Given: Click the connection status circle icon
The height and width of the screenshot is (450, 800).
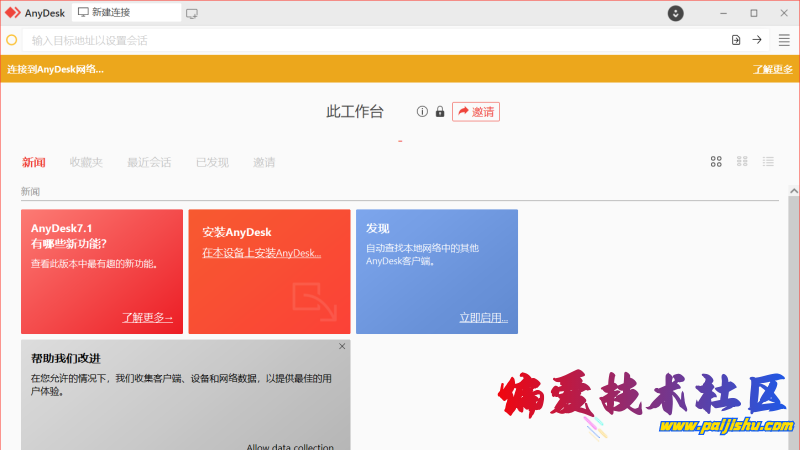Looking at the screenshot, I should click(x=12, y=40).
